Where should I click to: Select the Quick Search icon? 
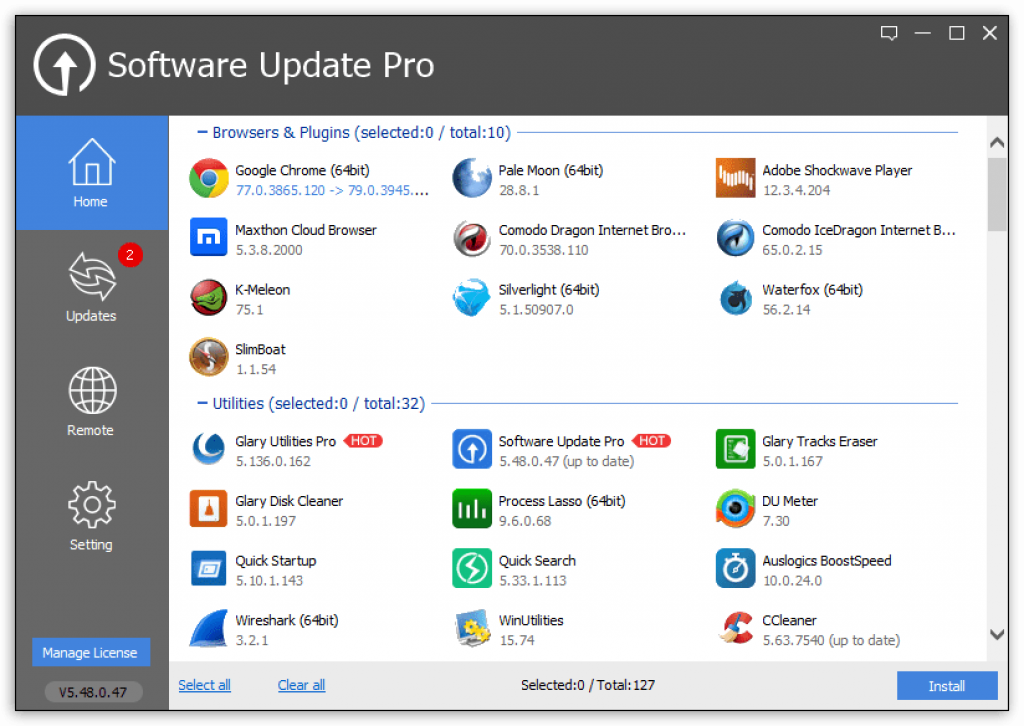tap(472, 569)
